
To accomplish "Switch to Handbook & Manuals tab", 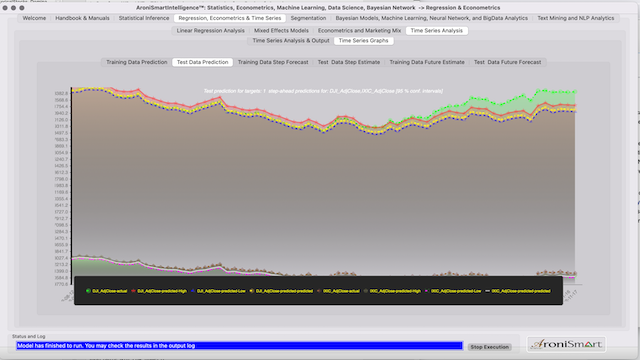I will coord(82,18).
